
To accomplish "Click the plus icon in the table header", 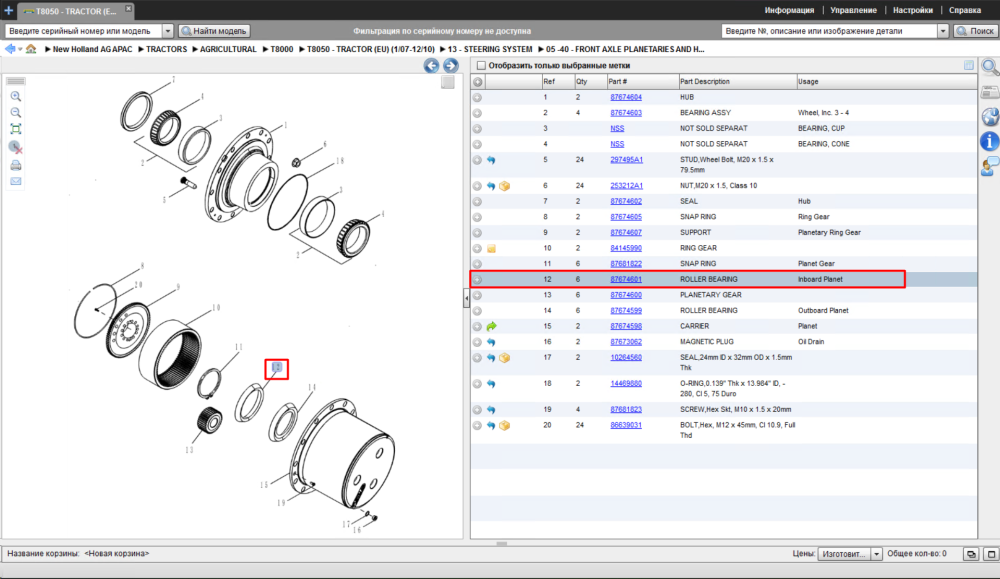I will [478, 82].
